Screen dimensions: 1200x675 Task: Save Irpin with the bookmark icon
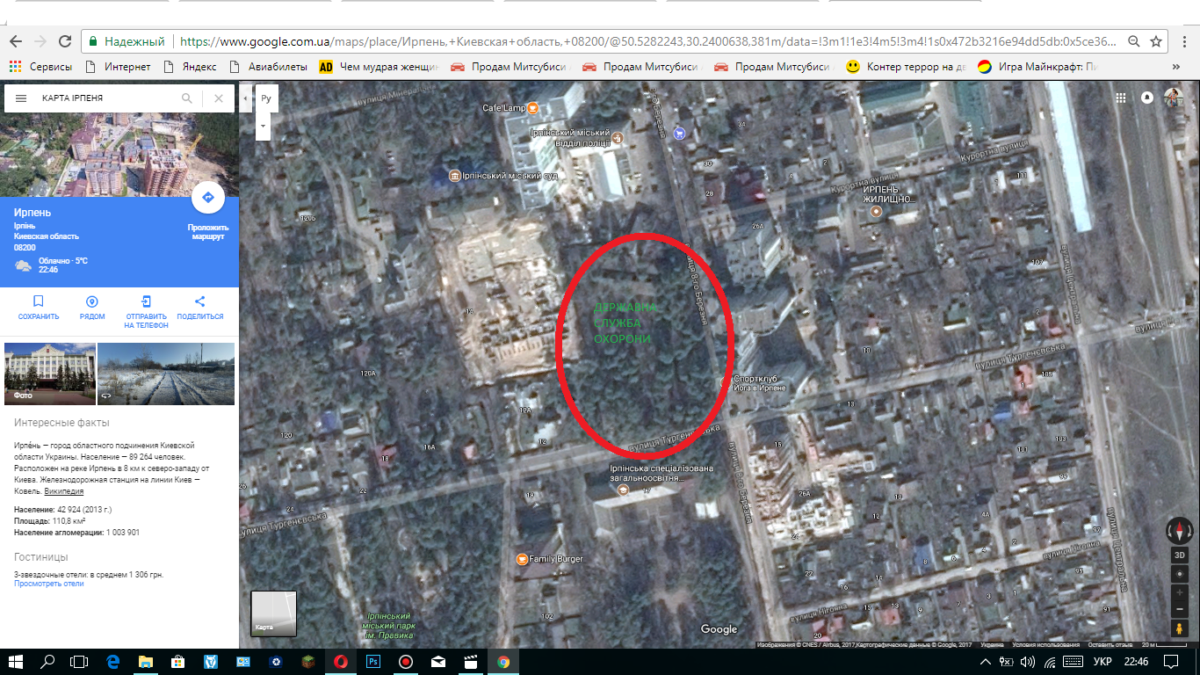(x=38, y=302)
